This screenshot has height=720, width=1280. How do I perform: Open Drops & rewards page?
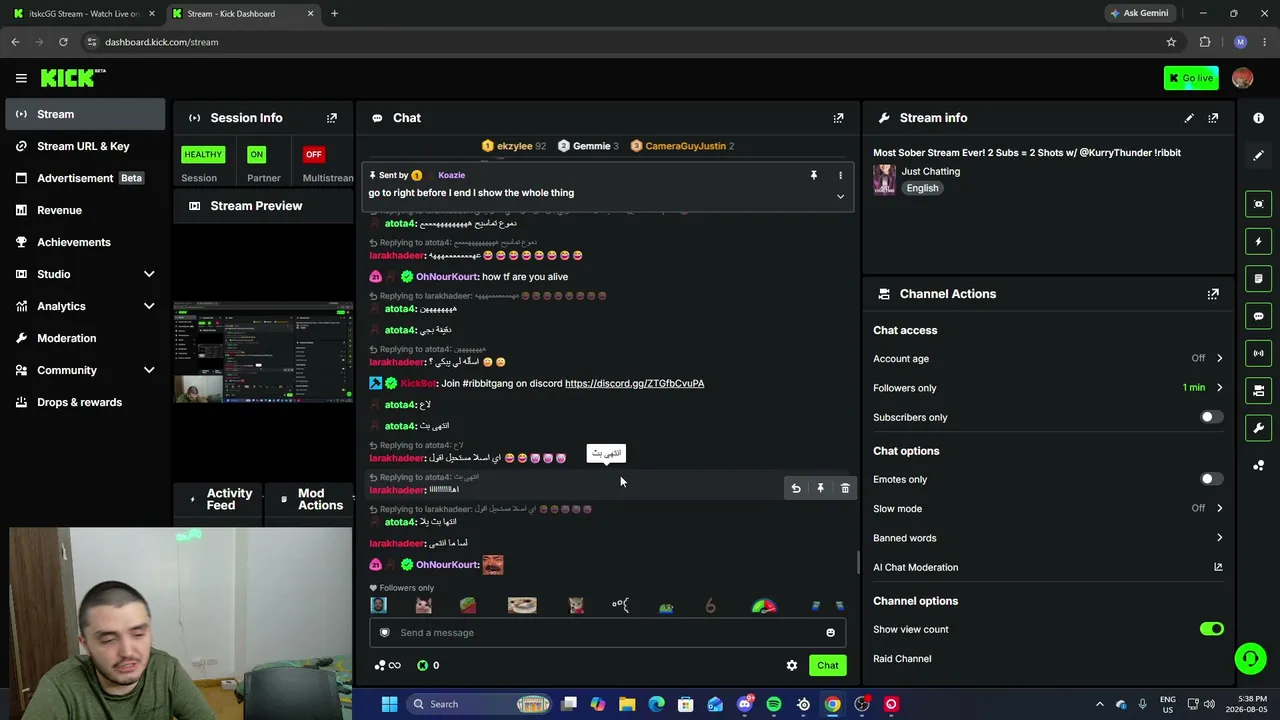[x=85, y=402]
